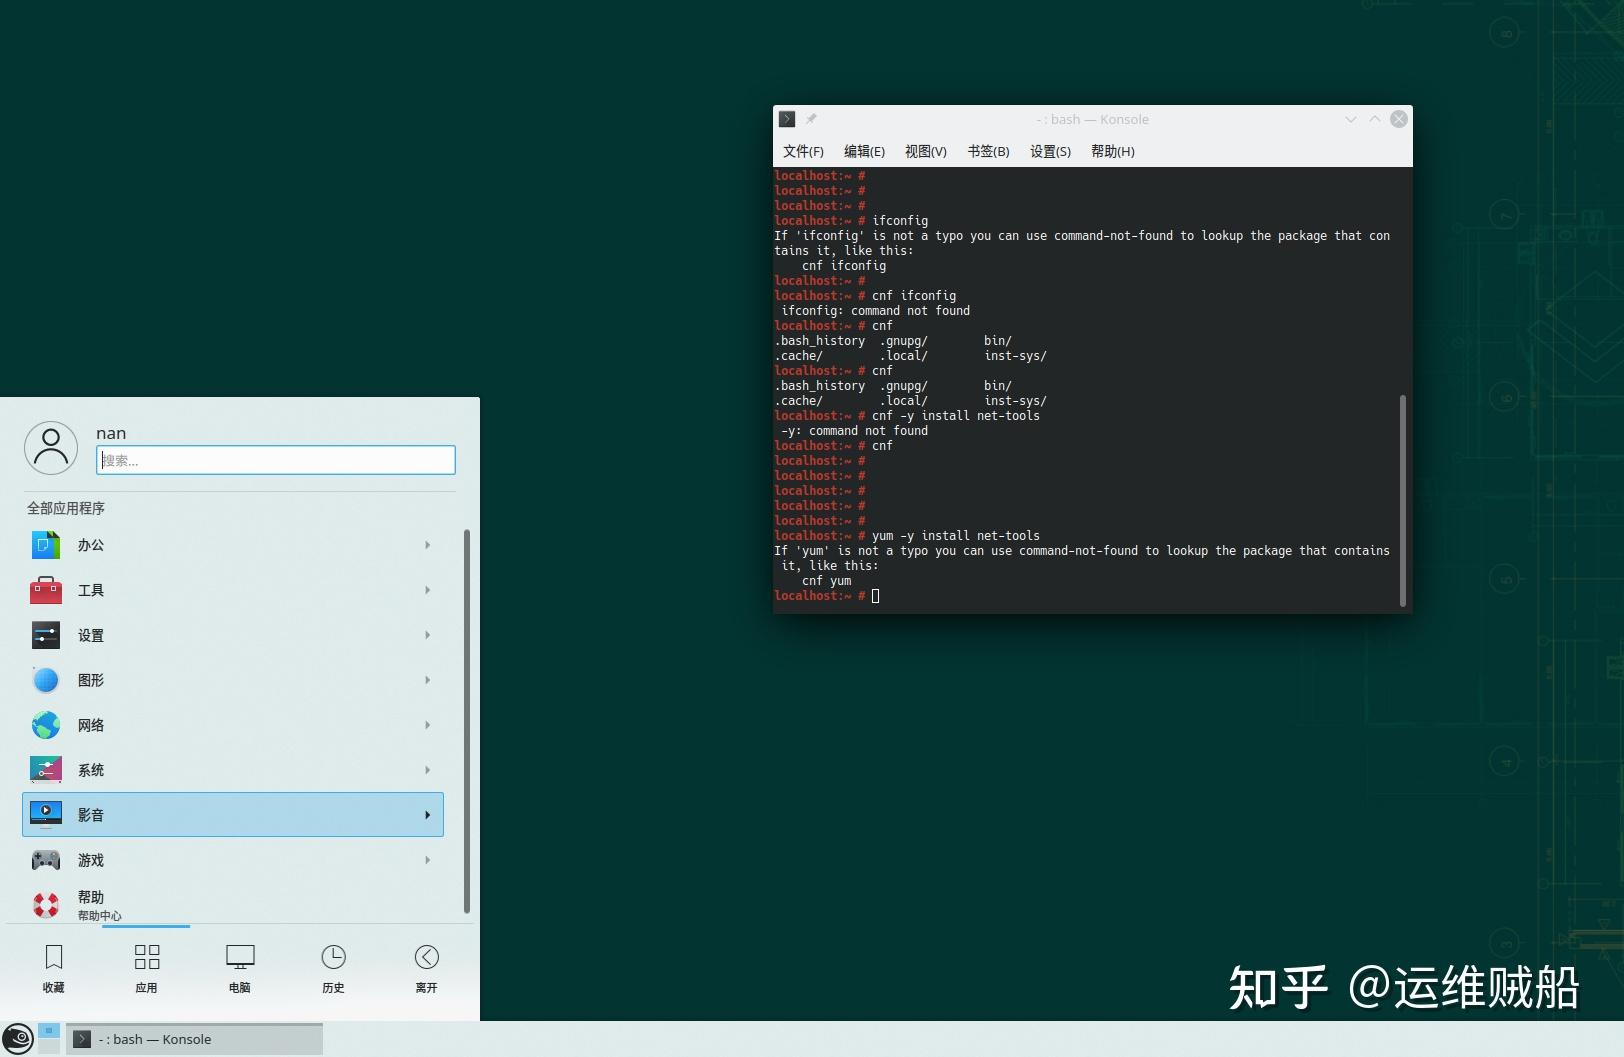Select the 工具 toolbox icon
The height and width of the screenshot is (1057, 1624).
click(45, 590)
